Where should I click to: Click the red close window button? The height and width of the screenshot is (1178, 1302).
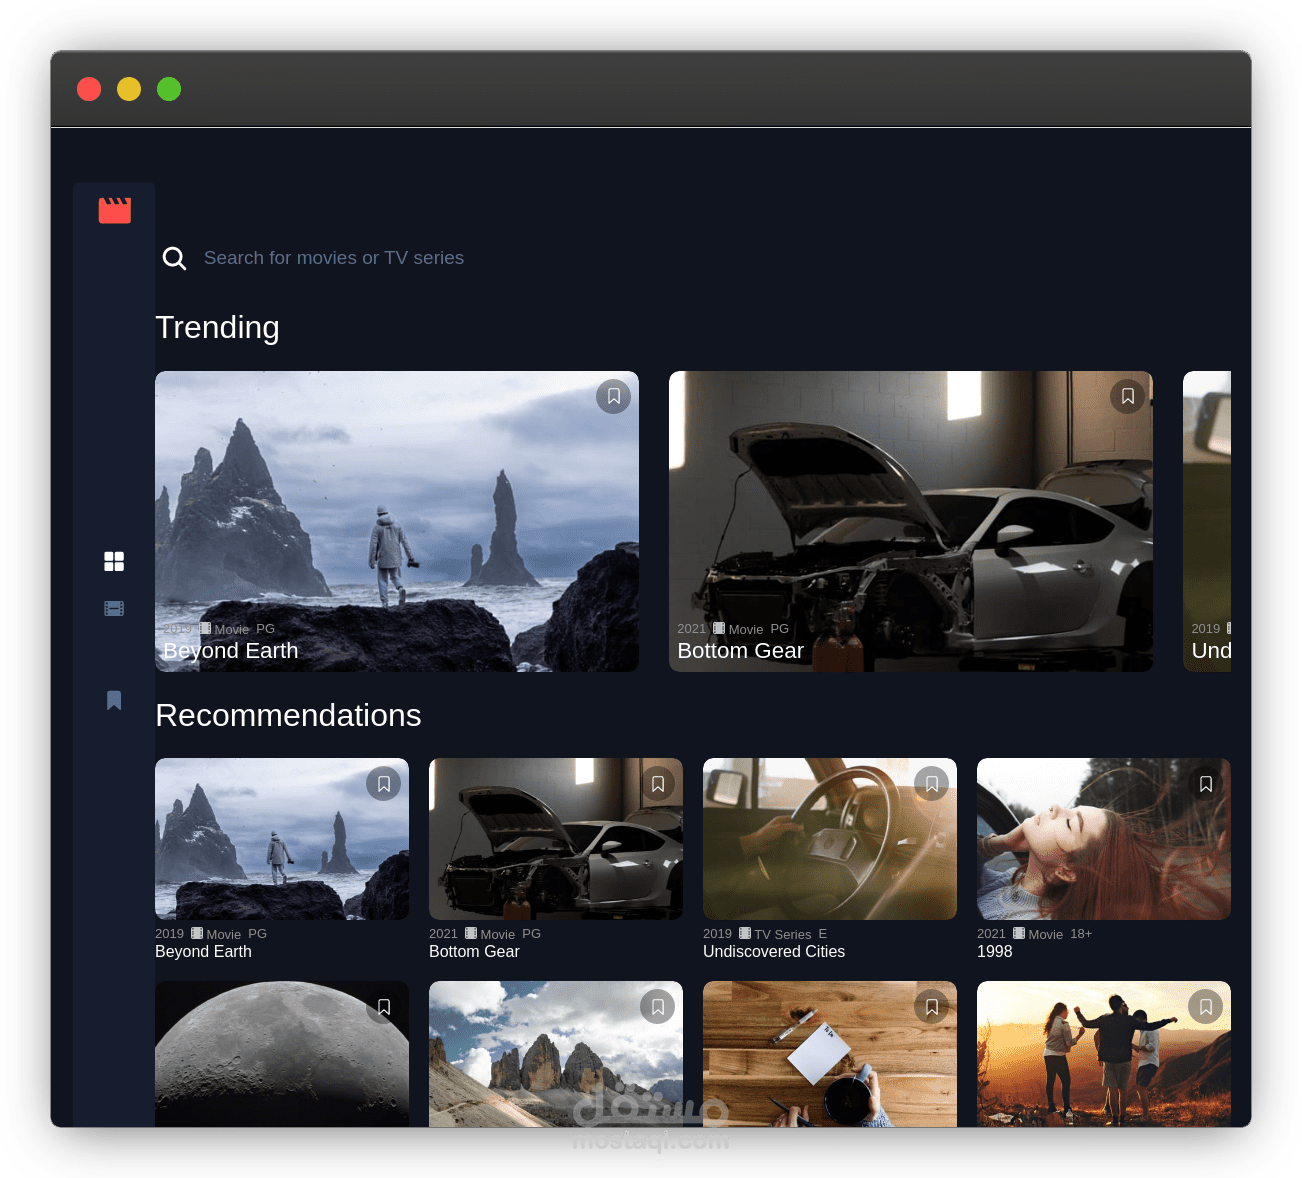(x=89, y=89)
